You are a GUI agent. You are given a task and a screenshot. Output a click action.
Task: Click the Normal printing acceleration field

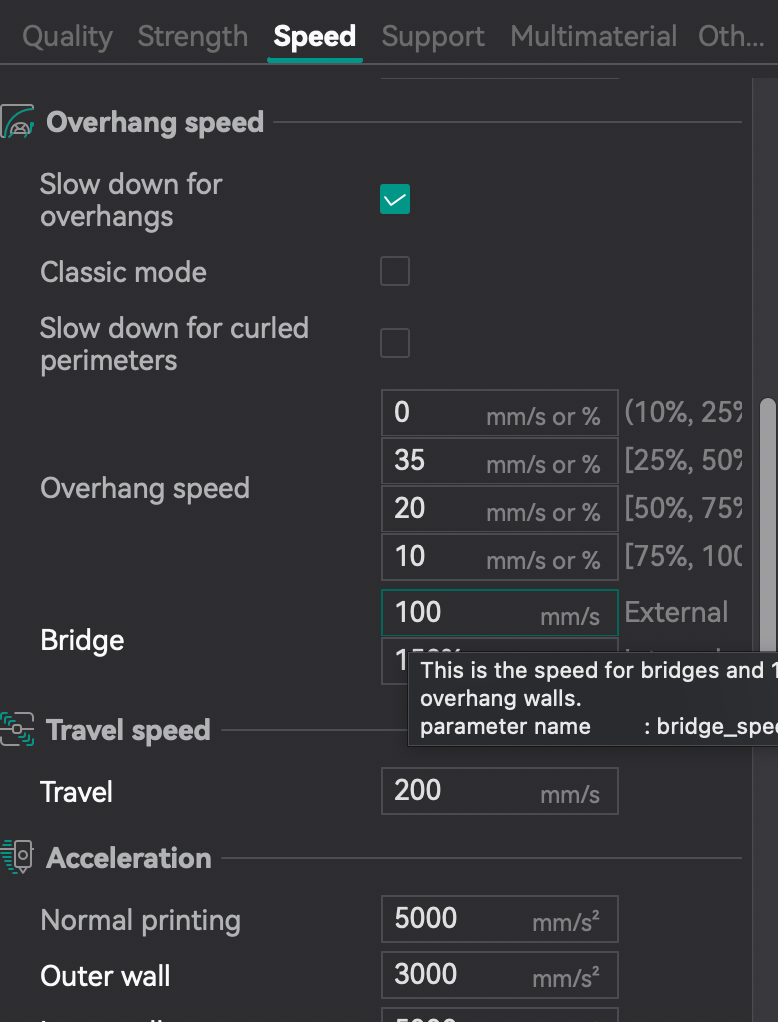click(460, 919)
